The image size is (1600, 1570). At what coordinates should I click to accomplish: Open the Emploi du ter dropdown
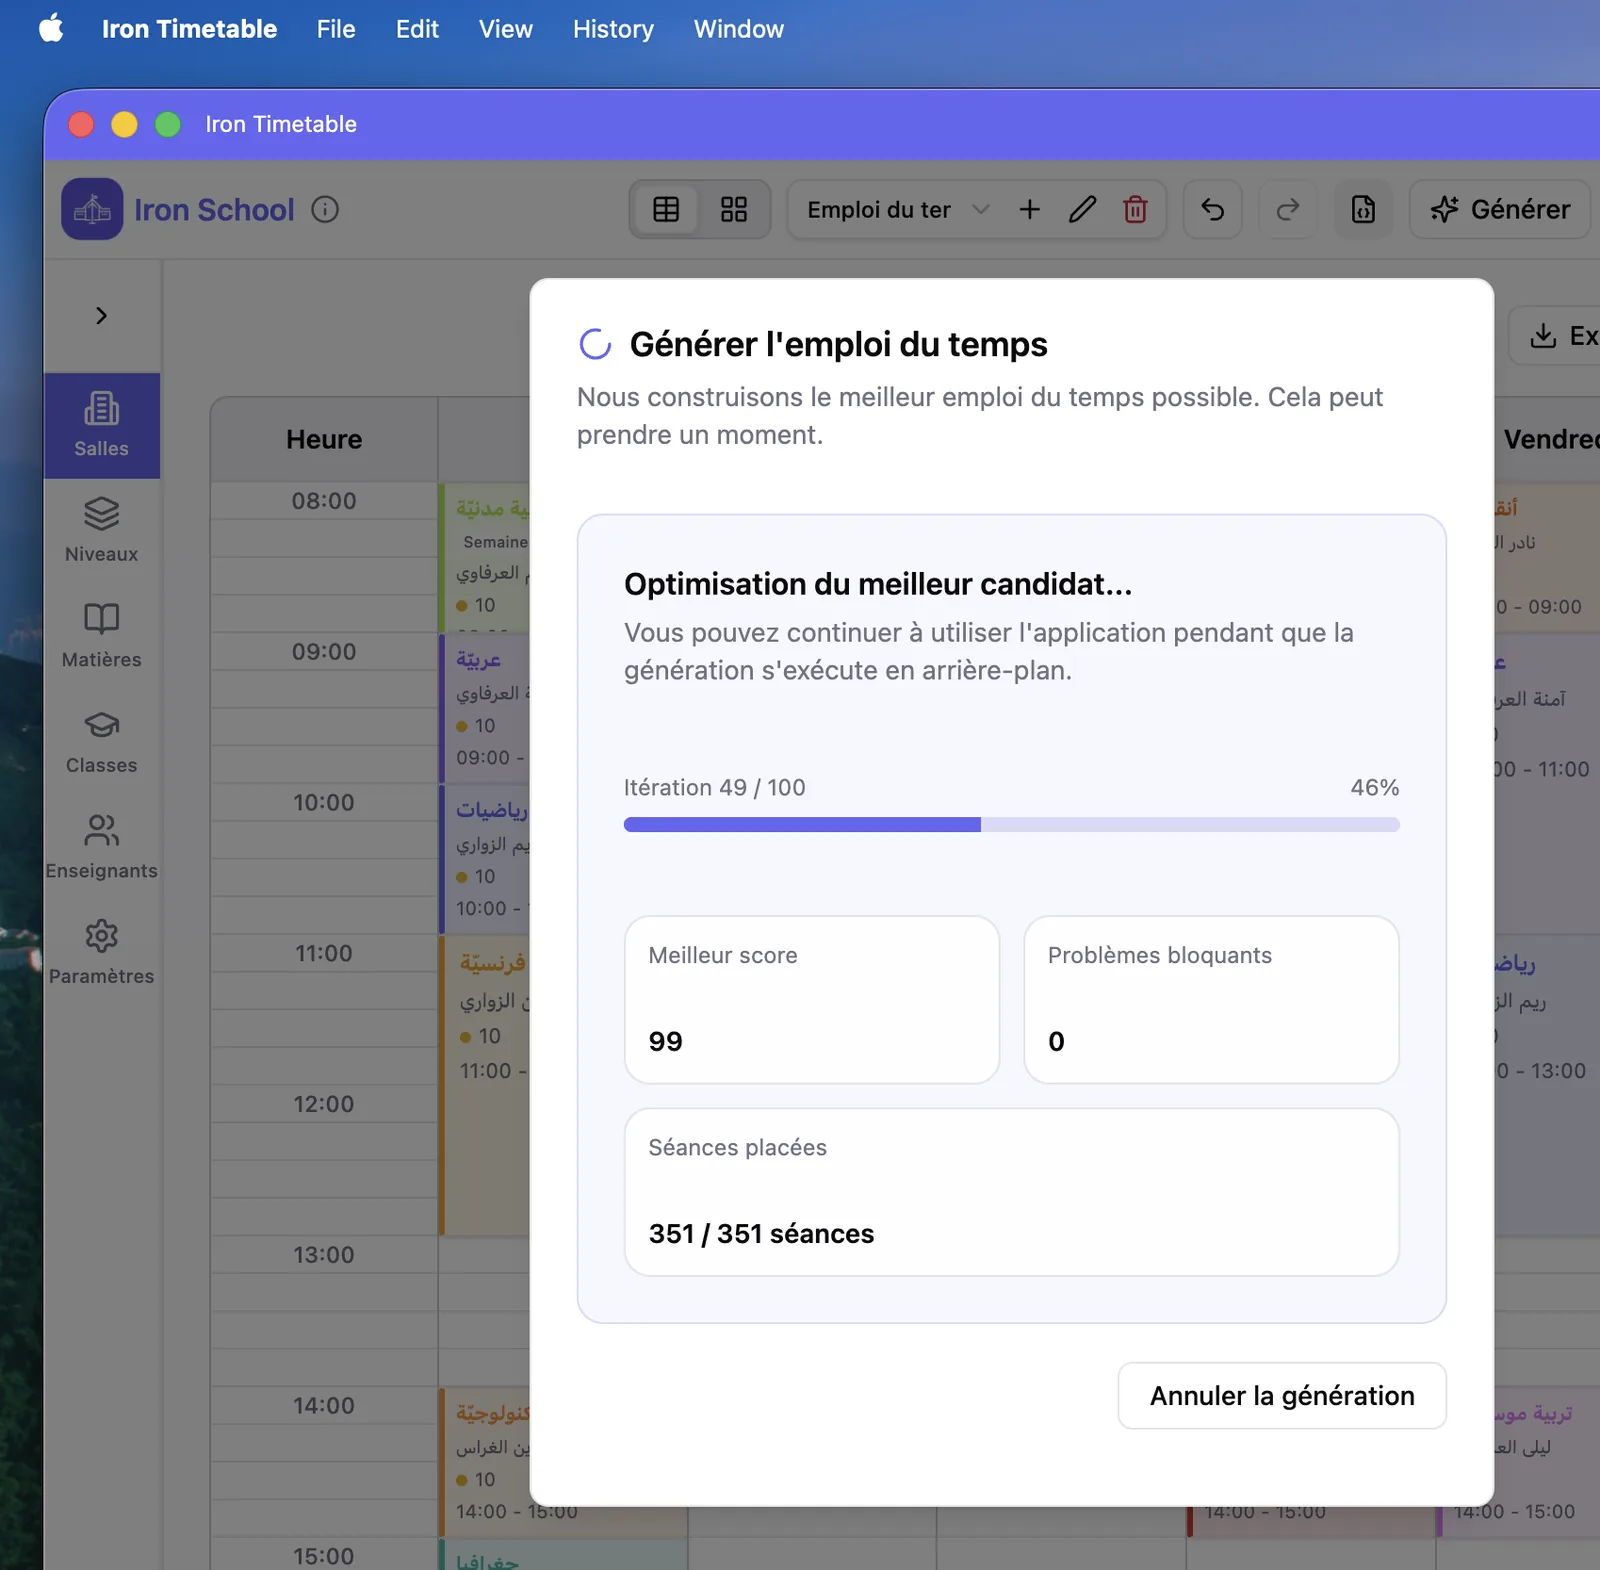[898, 209]
